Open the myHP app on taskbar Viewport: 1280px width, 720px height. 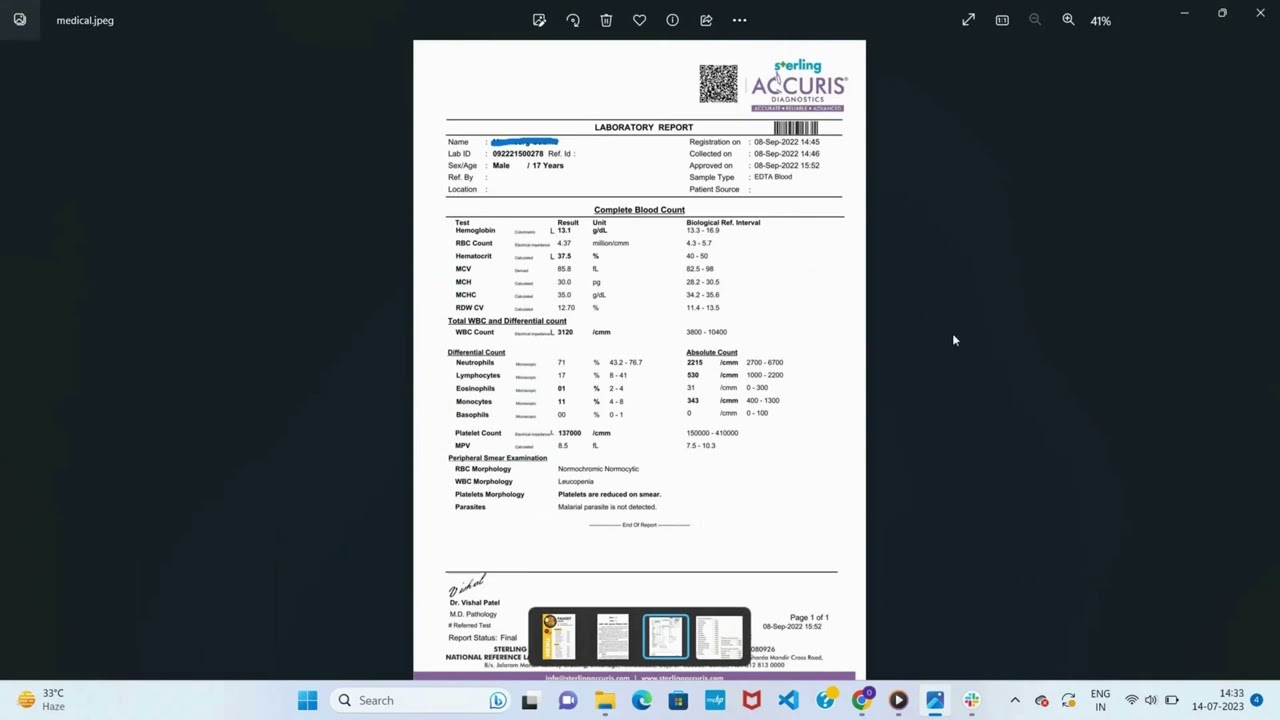pos(715,700)
